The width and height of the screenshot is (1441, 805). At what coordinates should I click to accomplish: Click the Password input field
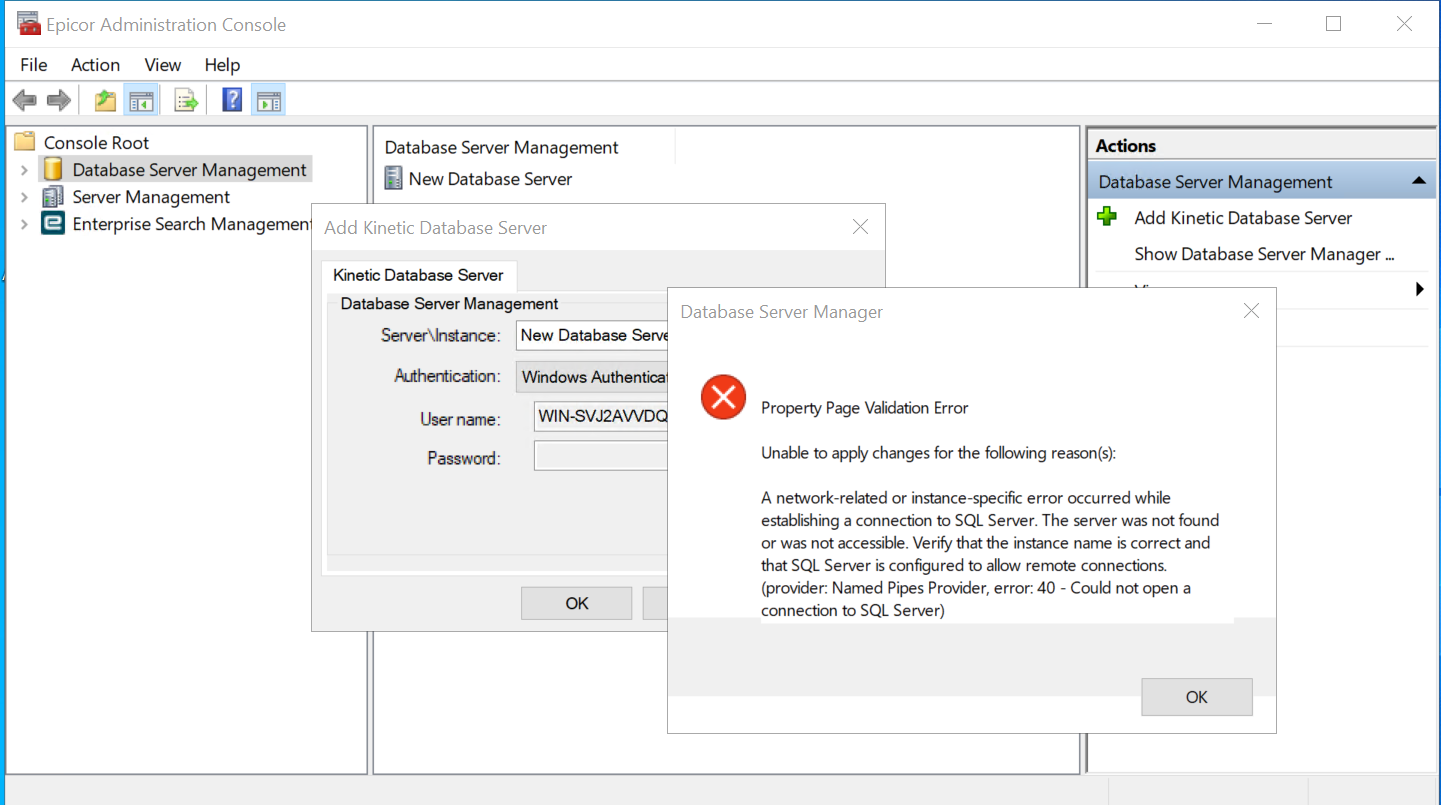[x=602, y=456]
